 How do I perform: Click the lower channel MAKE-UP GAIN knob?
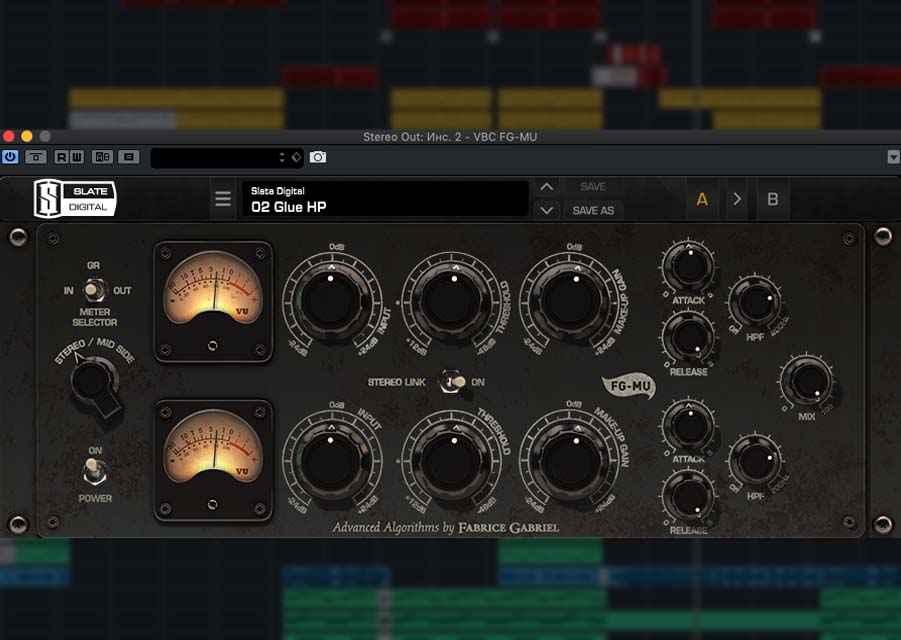[x=573, y=461]
